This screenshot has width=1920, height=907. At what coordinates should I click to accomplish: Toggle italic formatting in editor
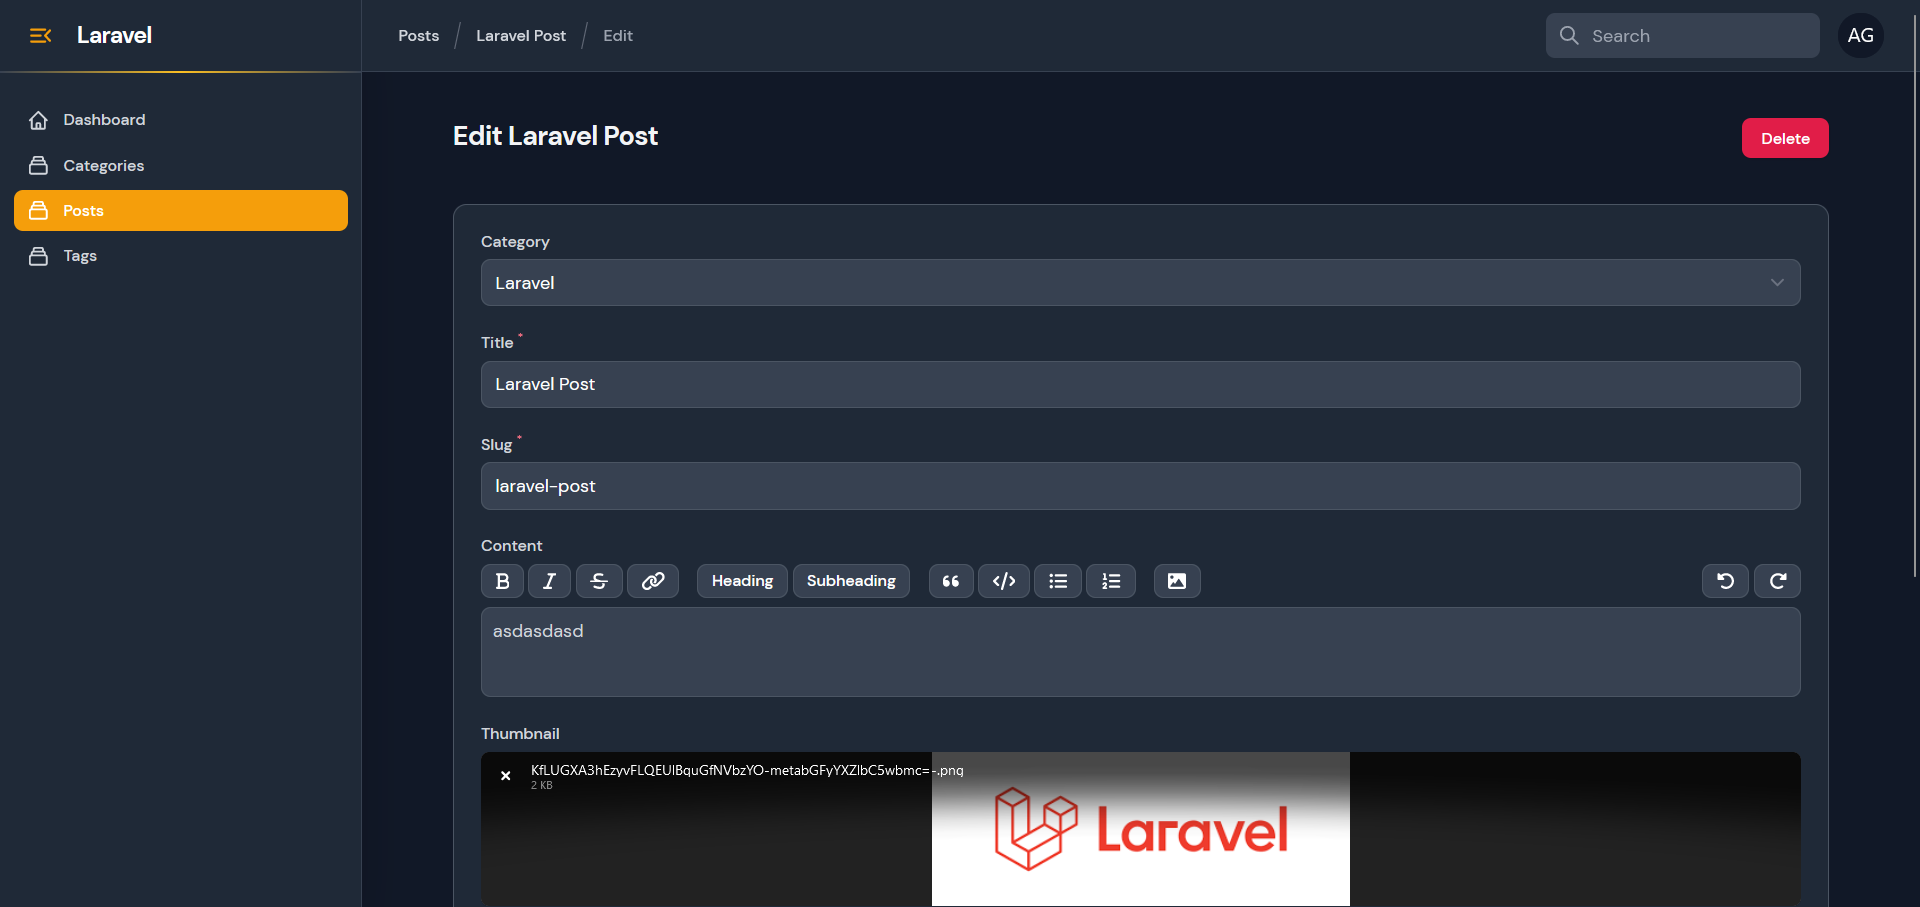click(549, 581)
